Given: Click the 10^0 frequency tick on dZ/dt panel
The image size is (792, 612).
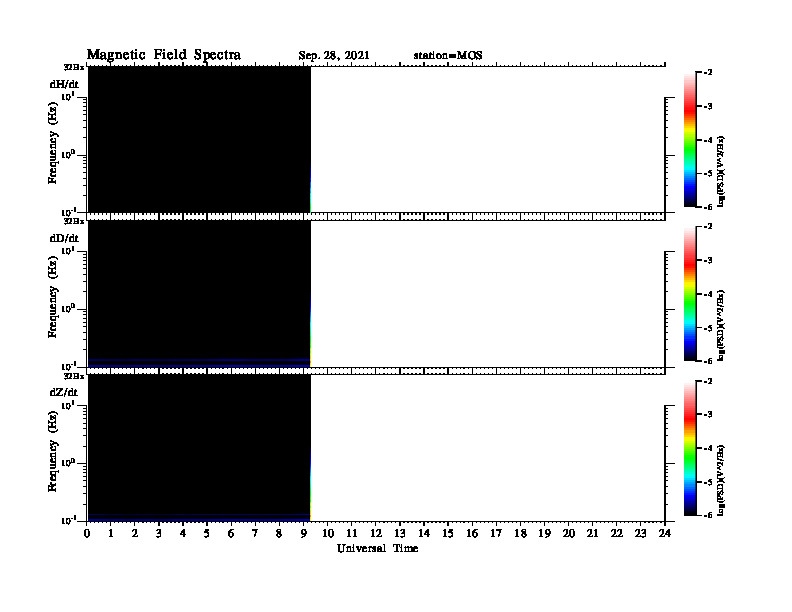Looking at the screenshot, I should point(68,463).
